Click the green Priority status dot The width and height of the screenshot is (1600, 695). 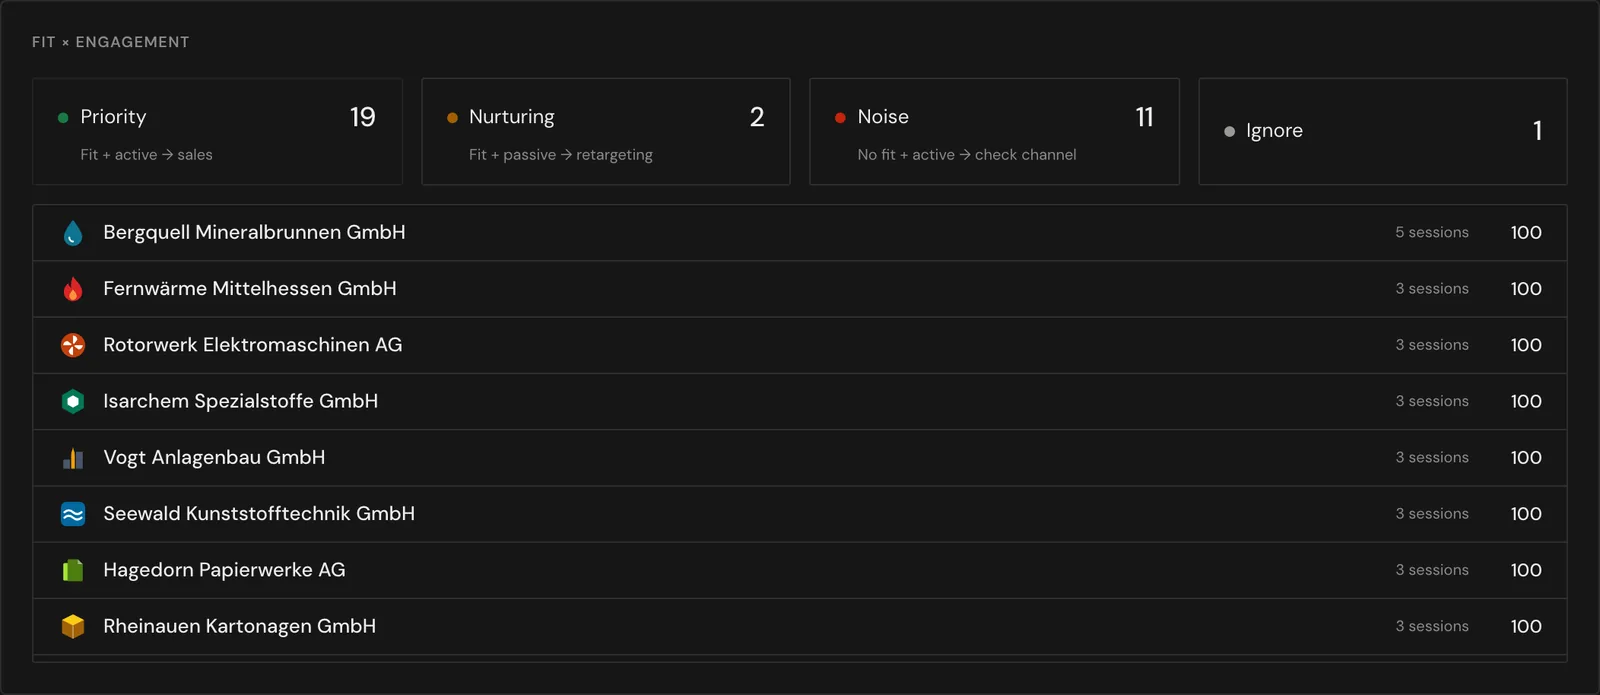[x=63, y=118]
